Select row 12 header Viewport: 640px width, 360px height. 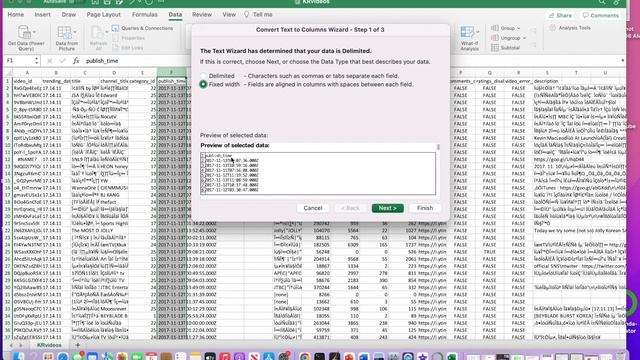pos(7,159)
